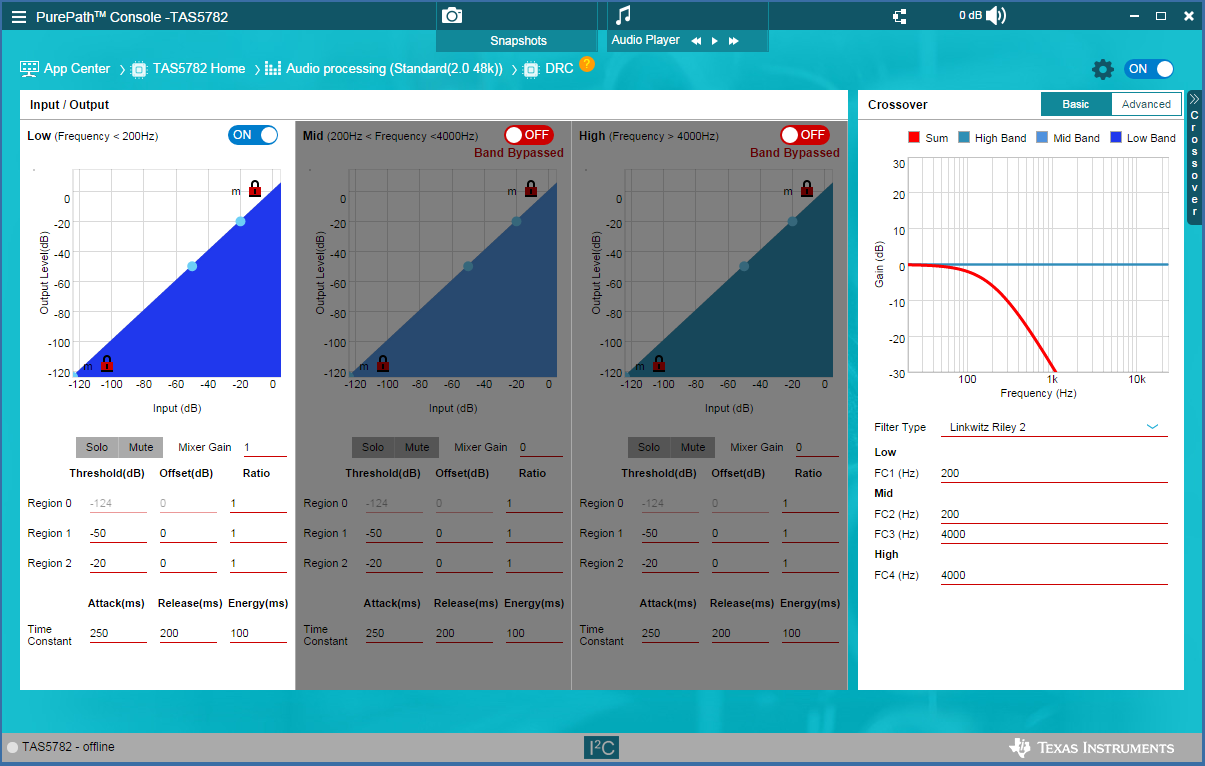
Task: Click Low band Attack time field
Action: click(x=118, y=633)
